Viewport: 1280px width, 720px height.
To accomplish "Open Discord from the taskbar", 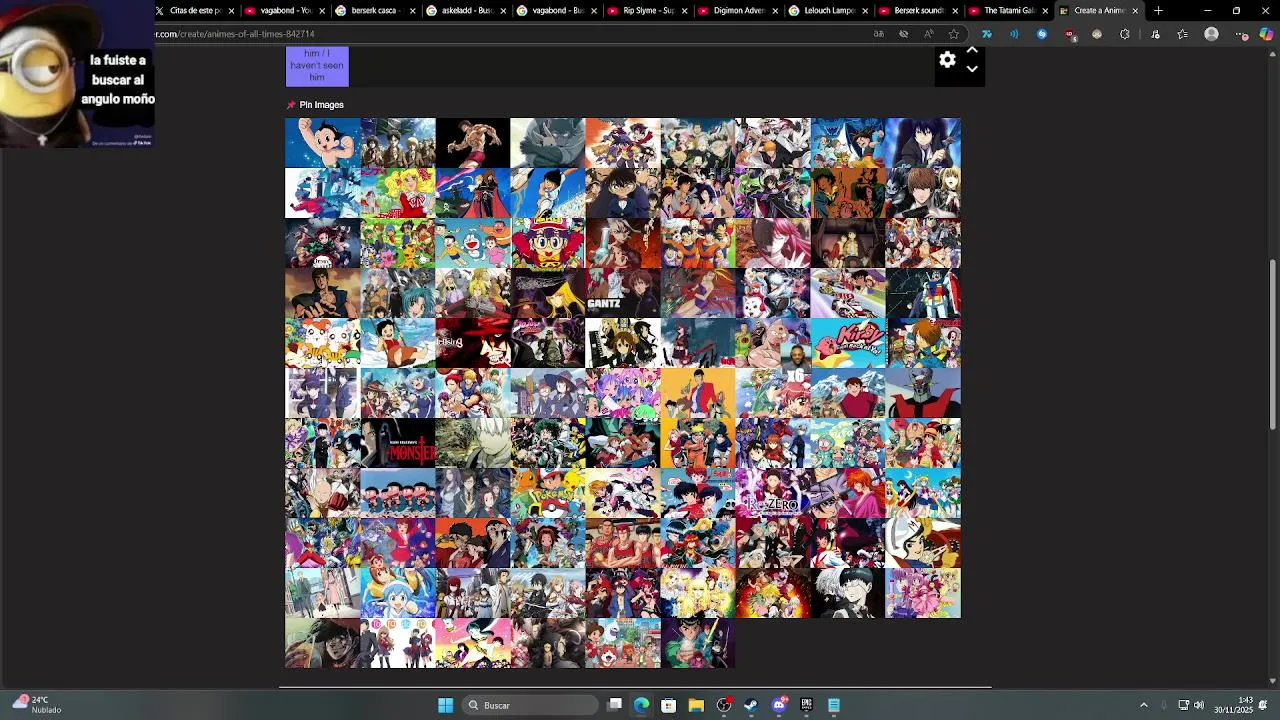I will tap(779, 705).
